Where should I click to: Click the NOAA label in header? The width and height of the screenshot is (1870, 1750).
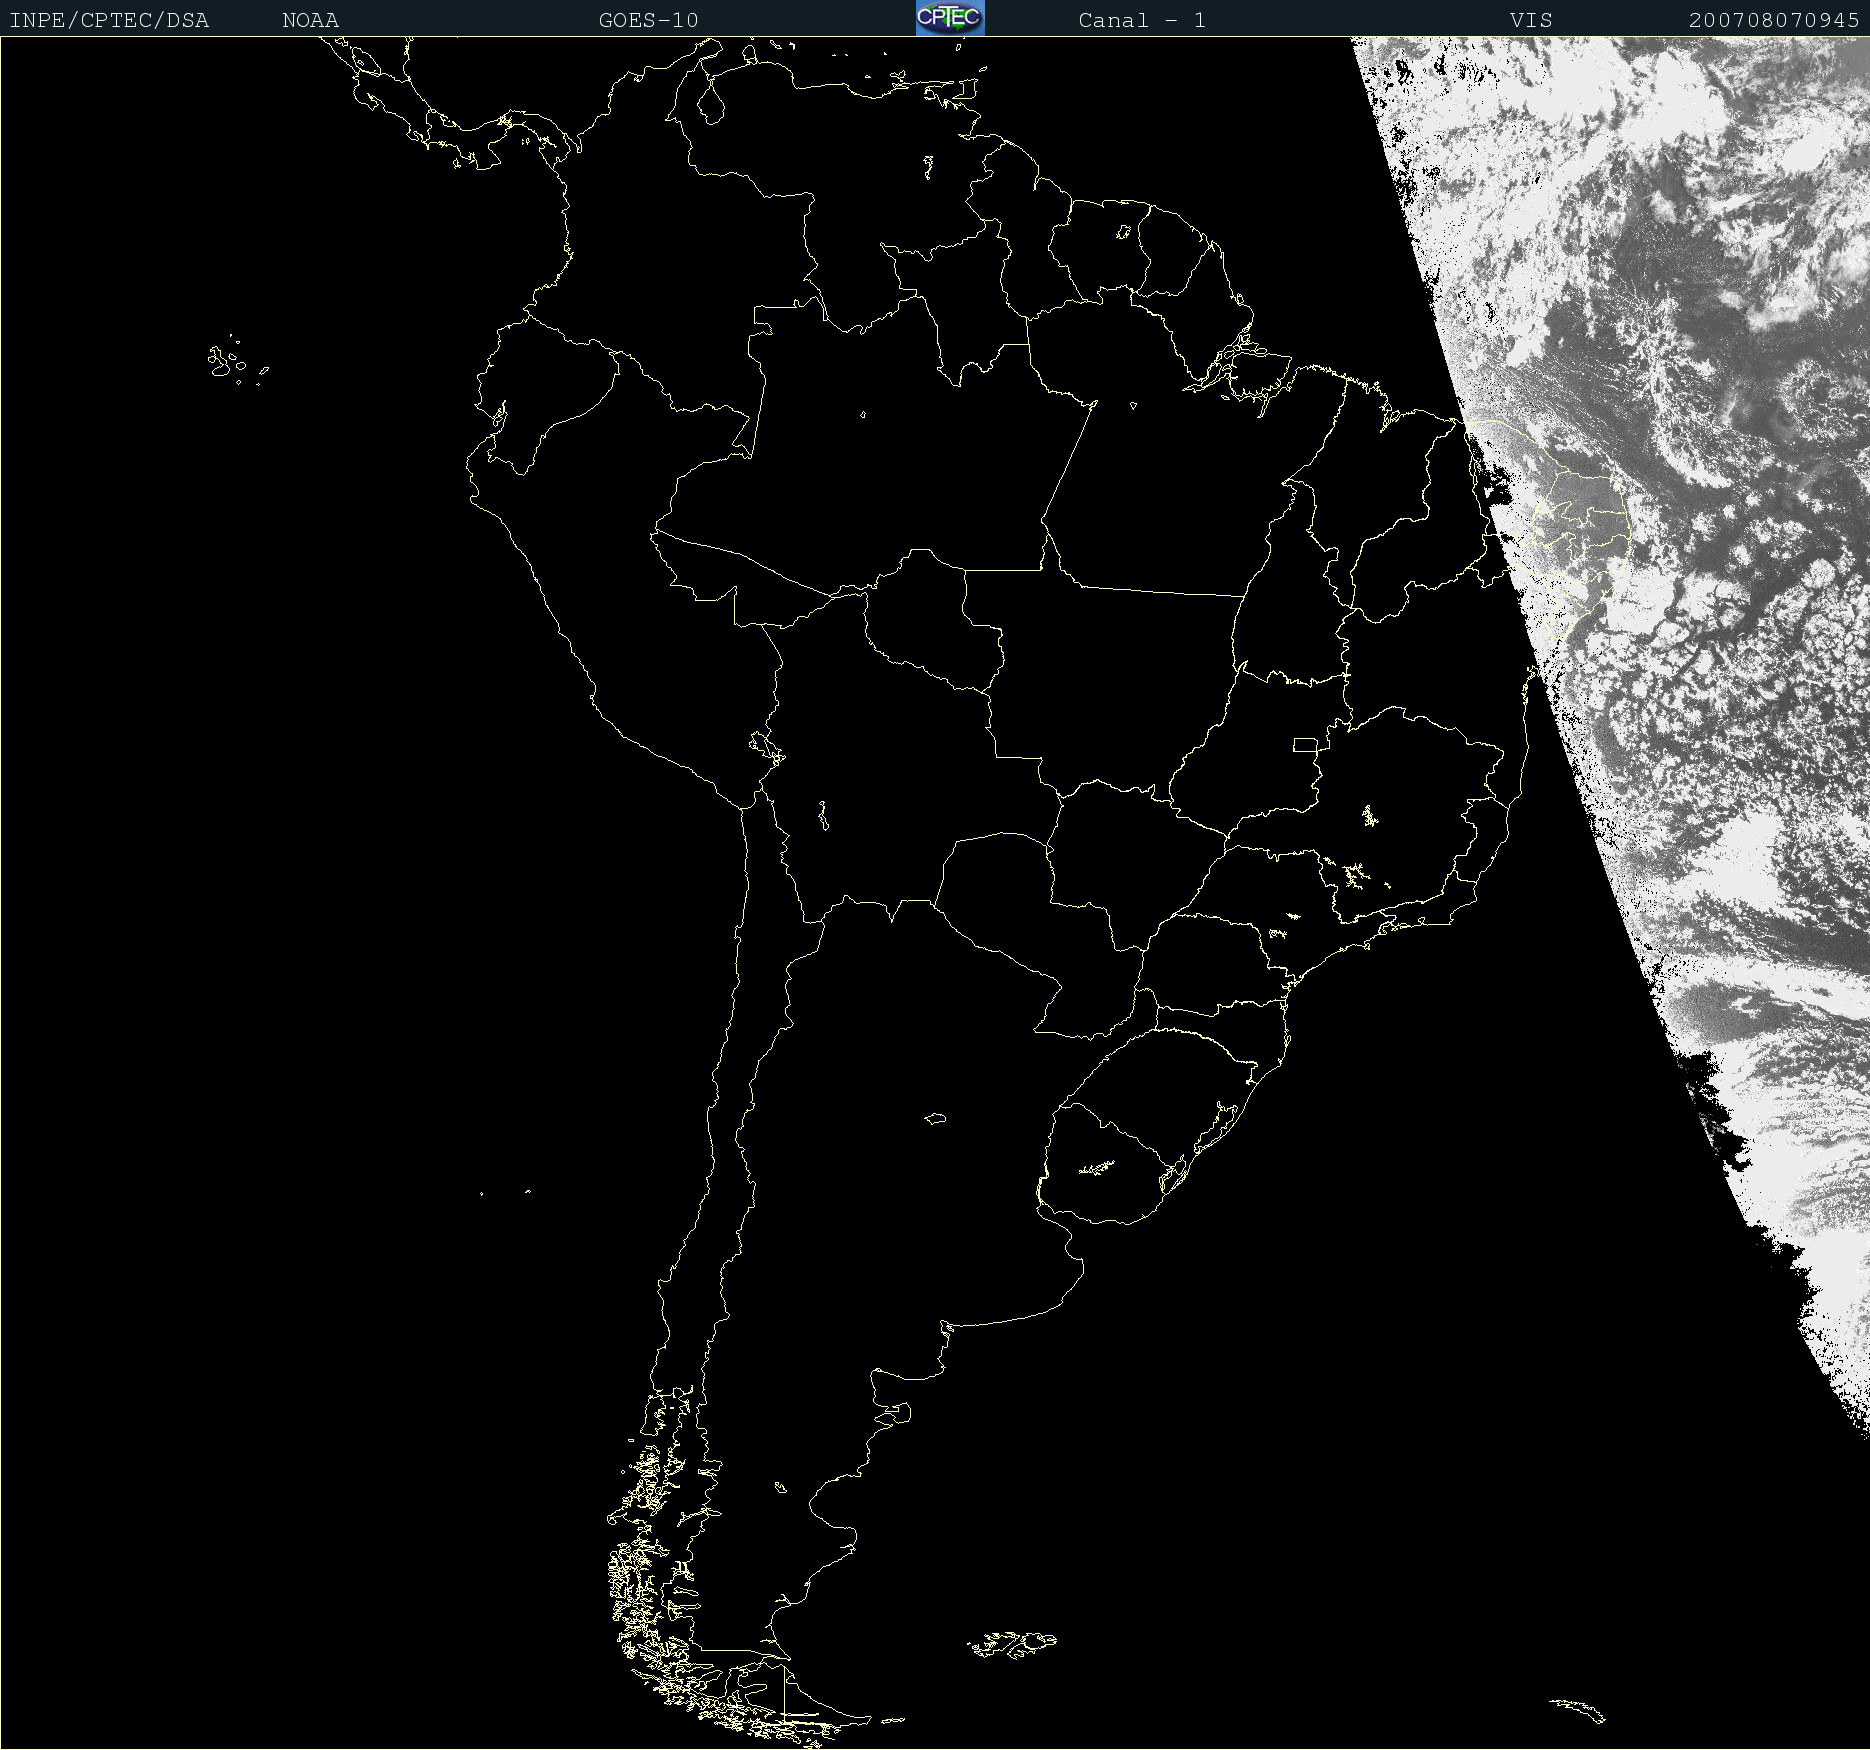(310, 20)
